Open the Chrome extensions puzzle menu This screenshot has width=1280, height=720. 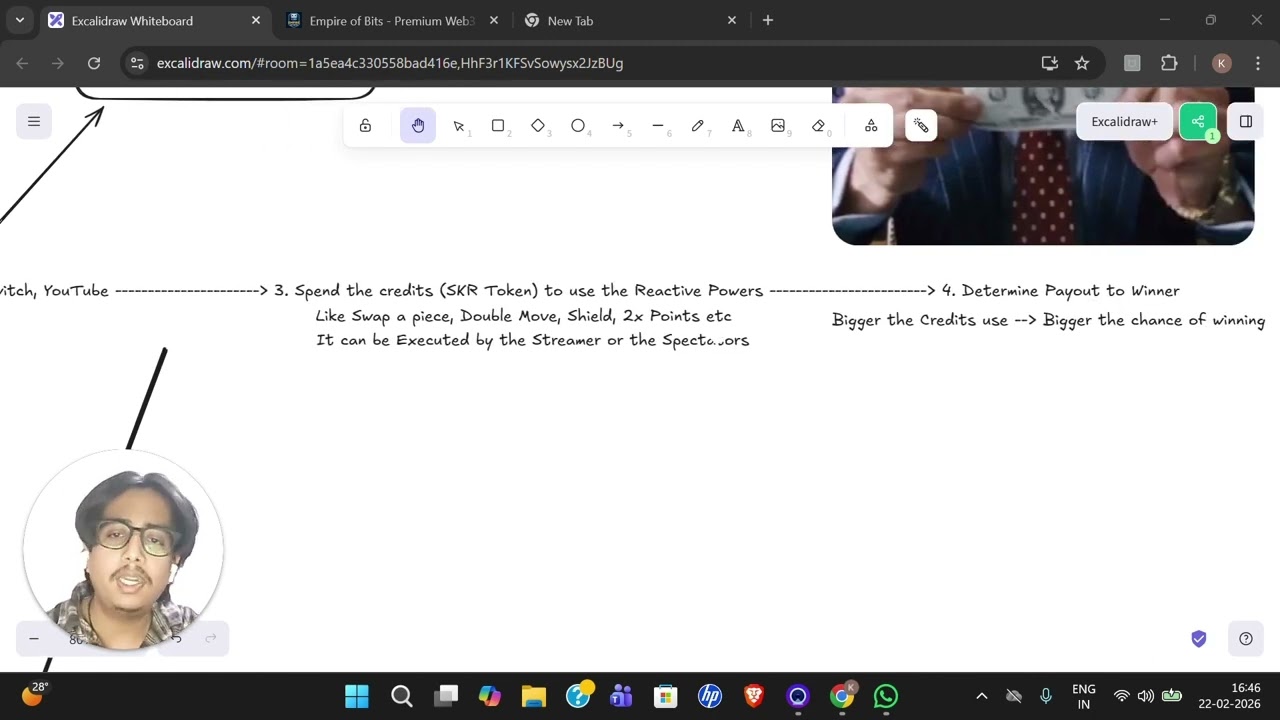(x=1169, y=63)
